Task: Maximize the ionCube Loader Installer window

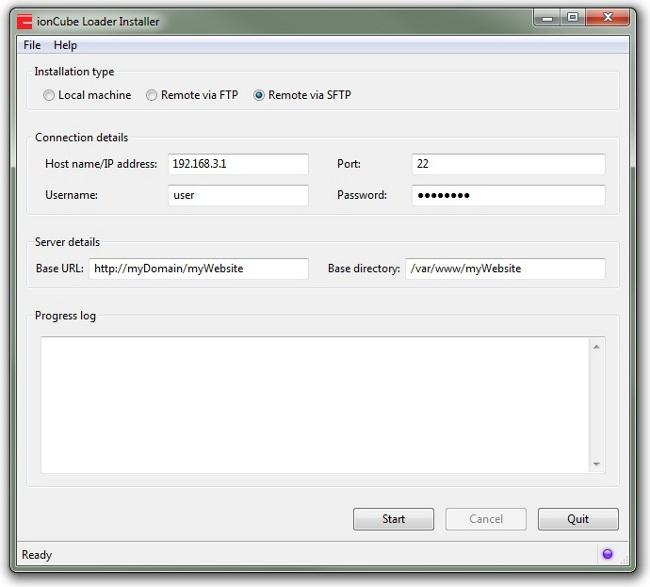Action: [573, 18]
